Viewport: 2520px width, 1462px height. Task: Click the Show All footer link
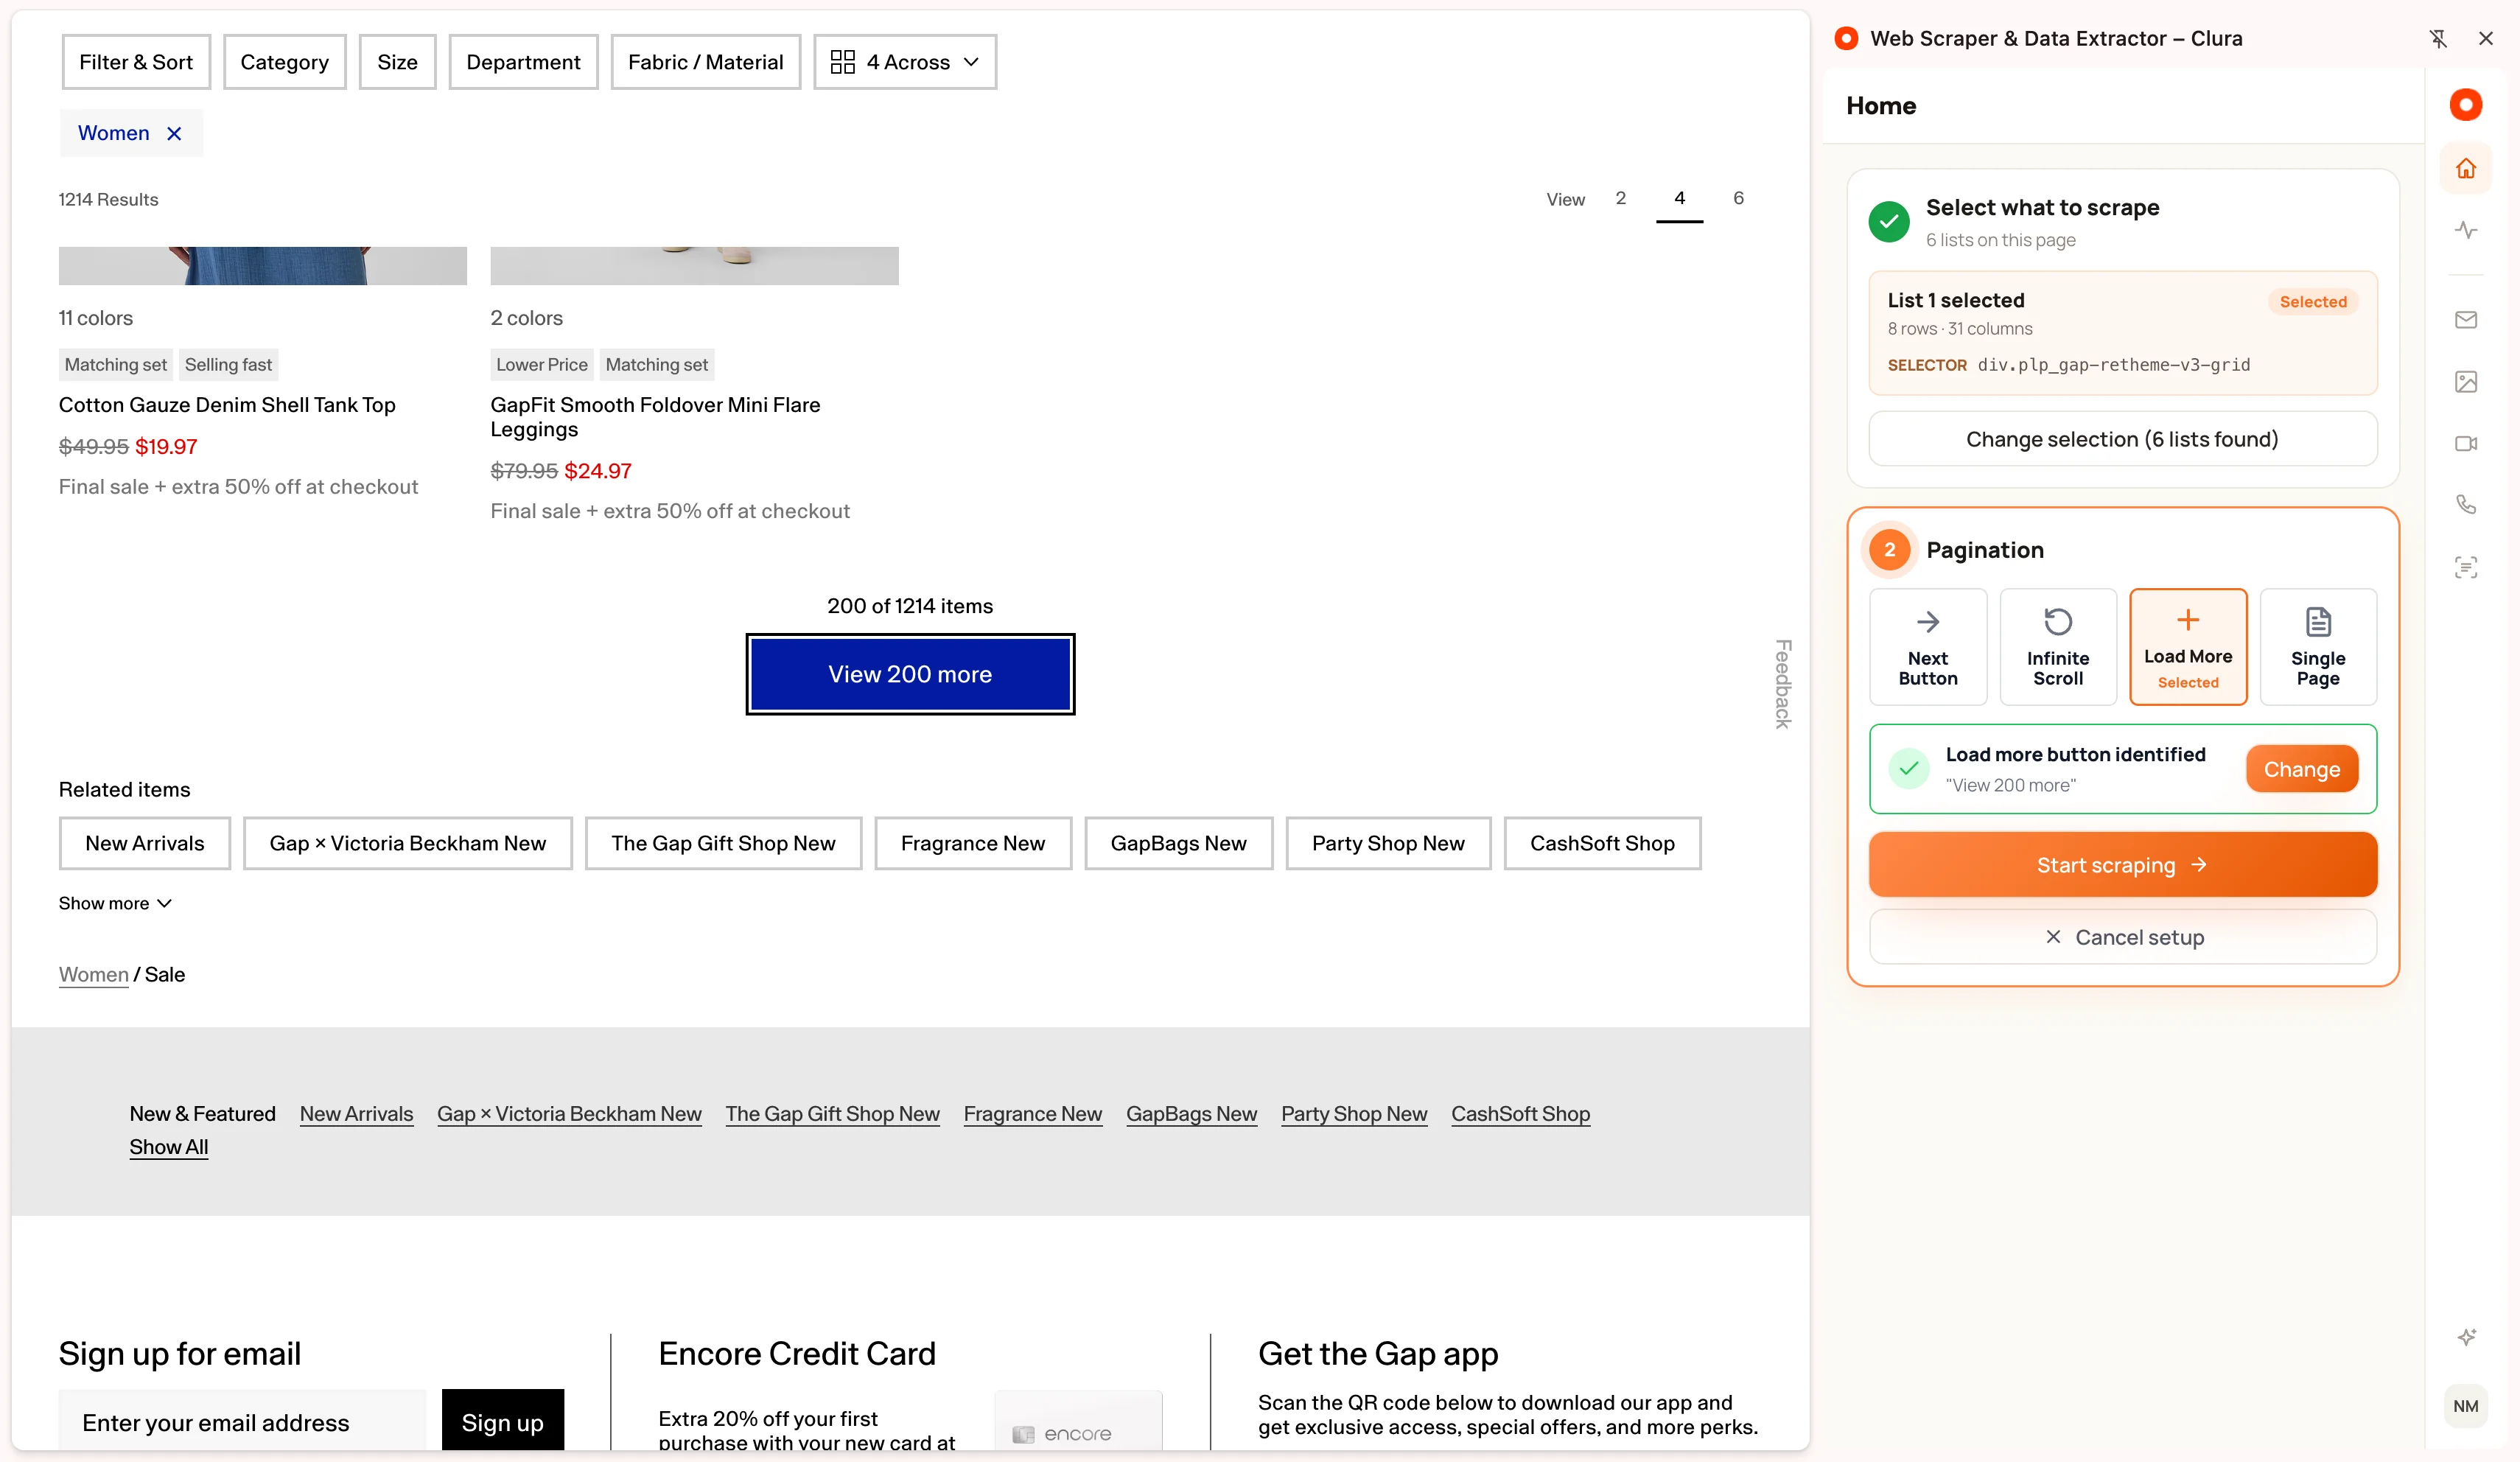click(168, 1147)
